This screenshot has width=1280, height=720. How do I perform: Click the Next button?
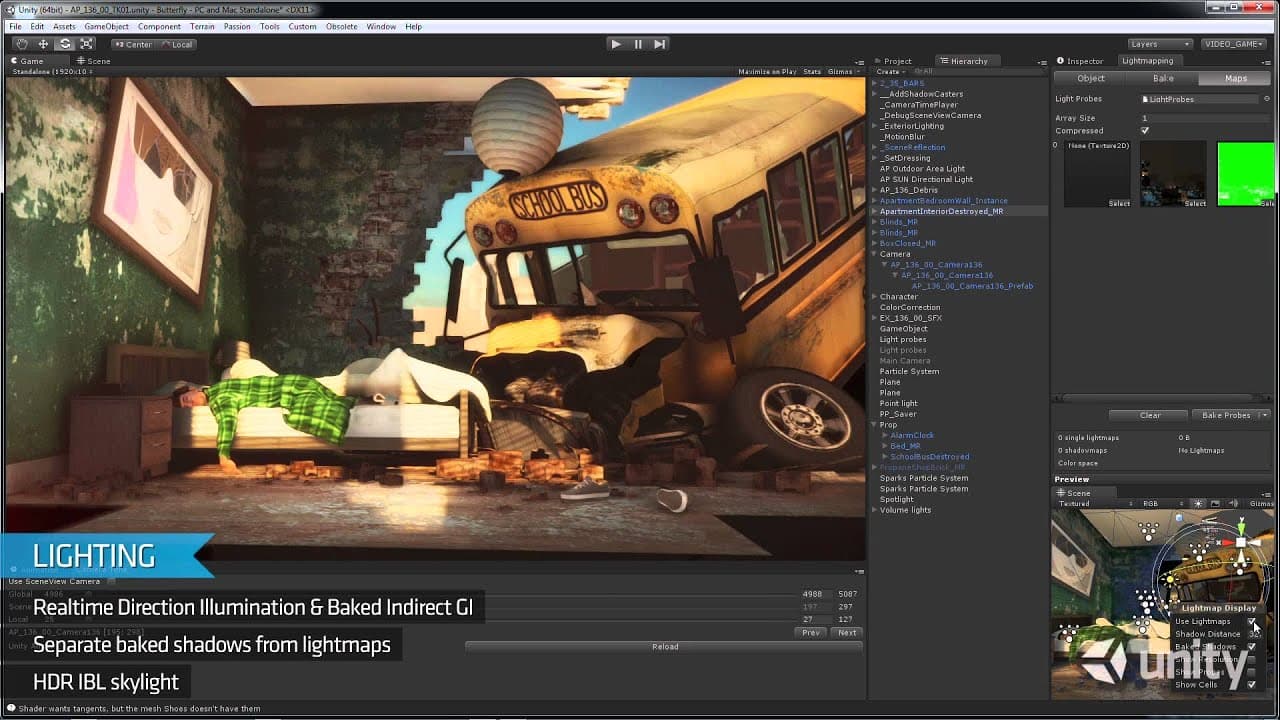click(847, 632)
